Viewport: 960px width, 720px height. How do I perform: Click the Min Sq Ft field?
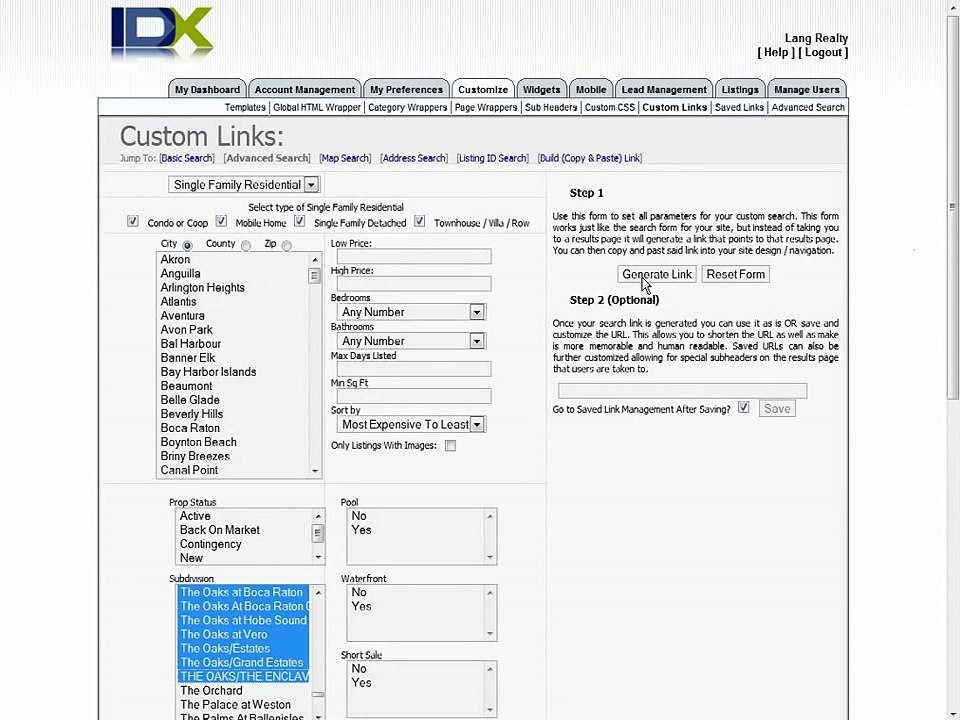414,396
